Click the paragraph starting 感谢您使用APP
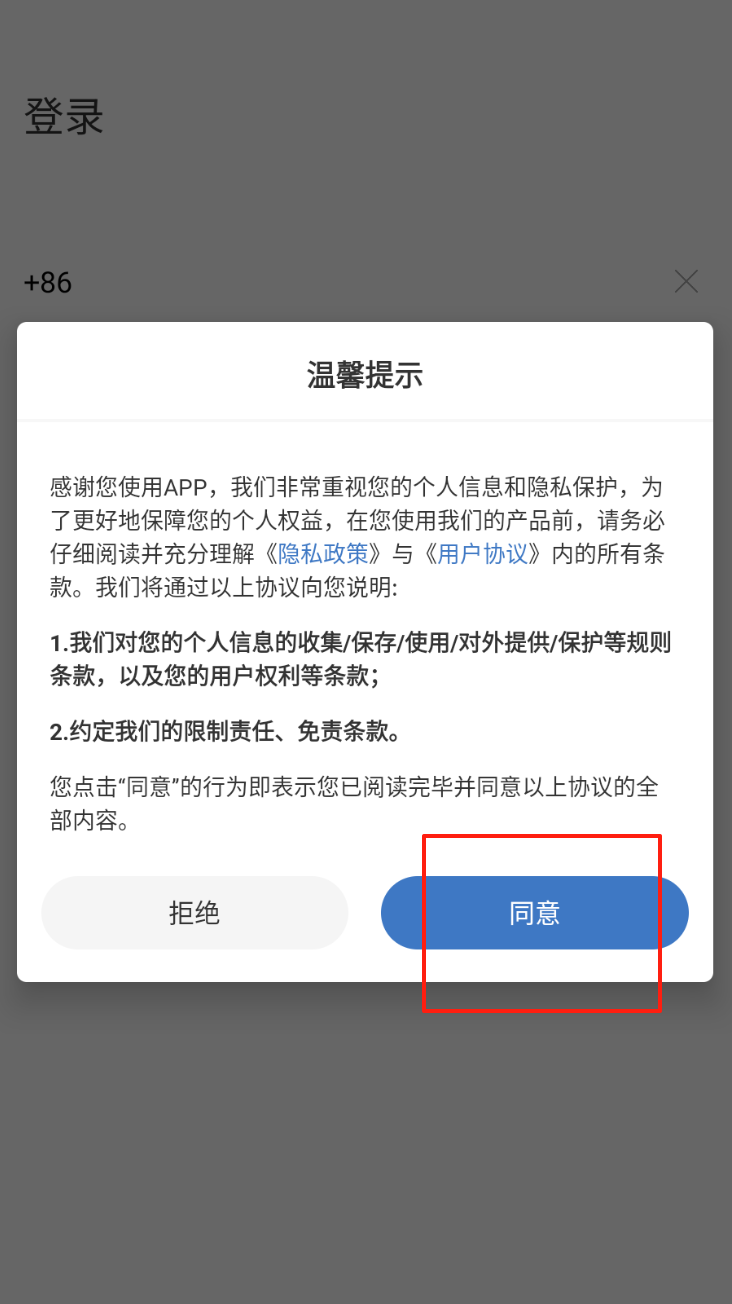Viewport: 732px width, 1304px height. coord(358,537)
